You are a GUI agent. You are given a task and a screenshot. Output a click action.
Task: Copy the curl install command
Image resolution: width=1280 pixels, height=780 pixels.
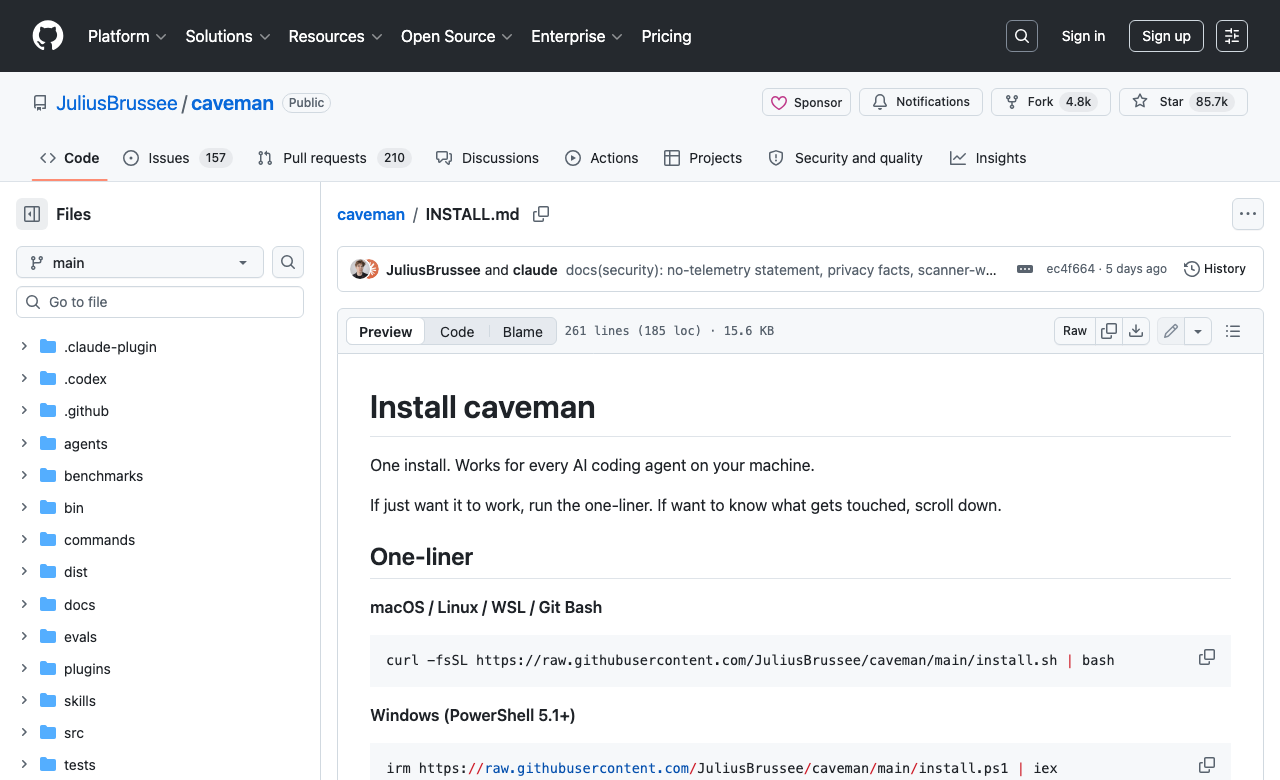pyautogui.click(x=1207, y=657)
